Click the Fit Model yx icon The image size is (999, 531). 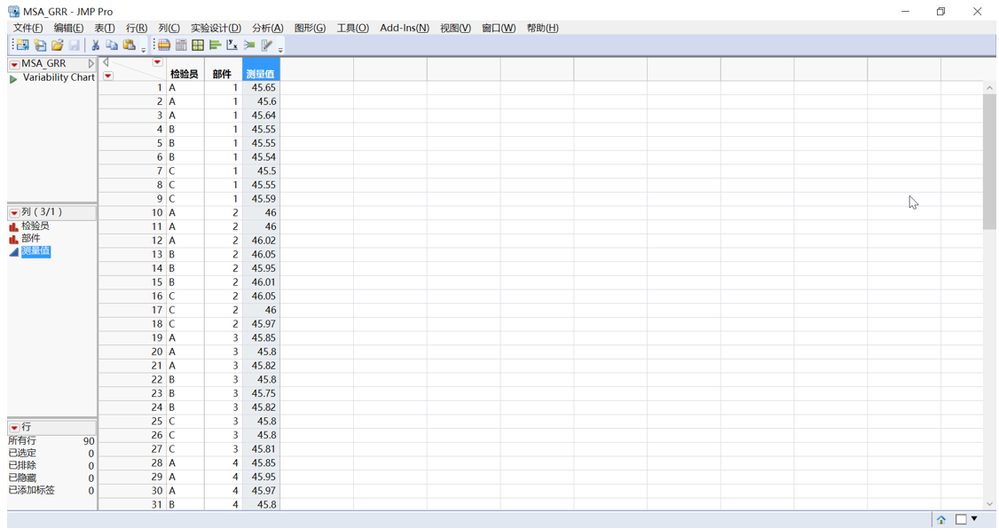click(x=232, y=45)
